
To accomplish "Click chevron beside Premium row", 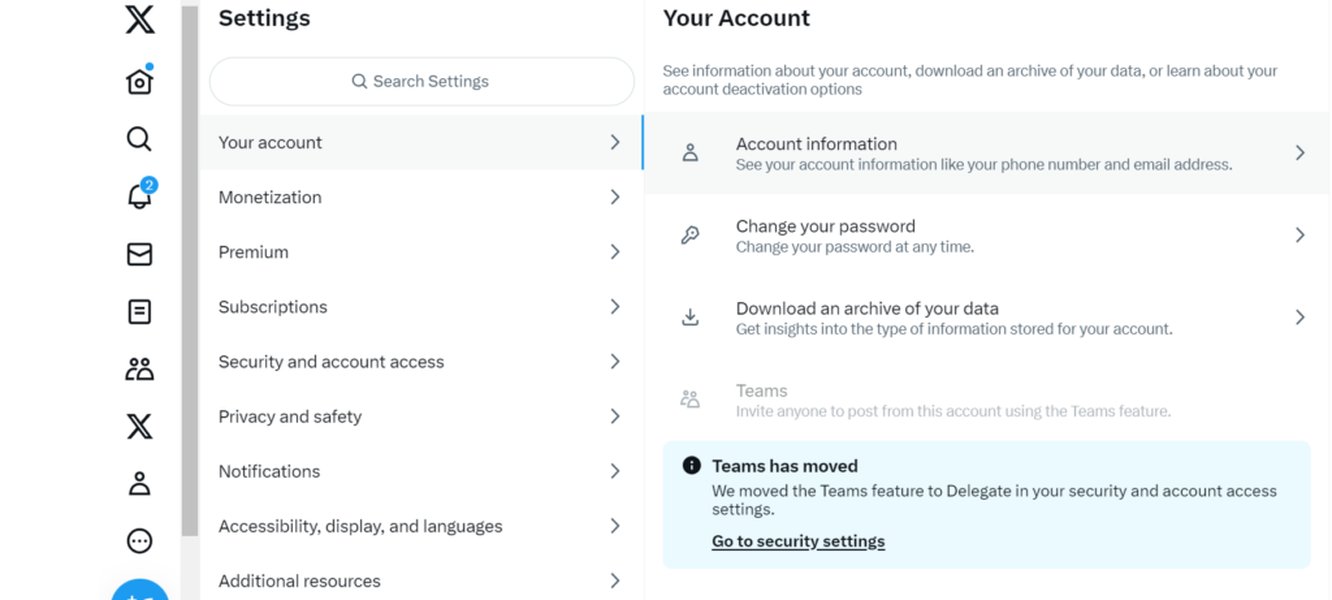I will [x=615, y=252].
